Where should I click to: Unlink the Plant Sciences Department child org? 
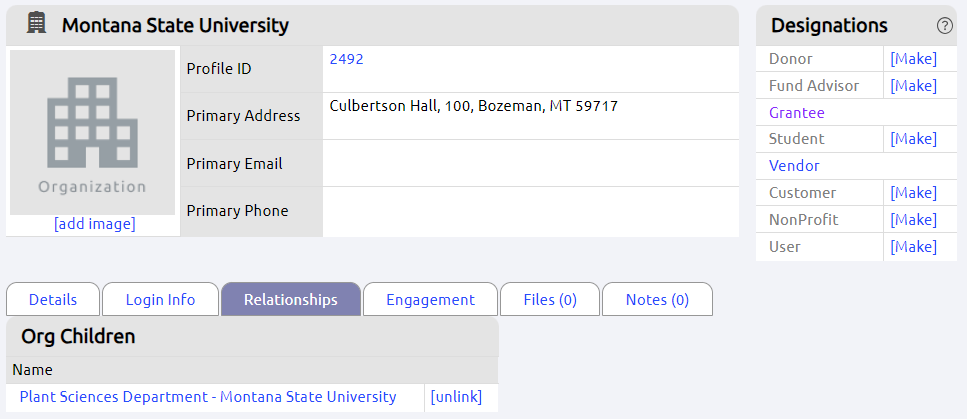click(x=456, y=397)
